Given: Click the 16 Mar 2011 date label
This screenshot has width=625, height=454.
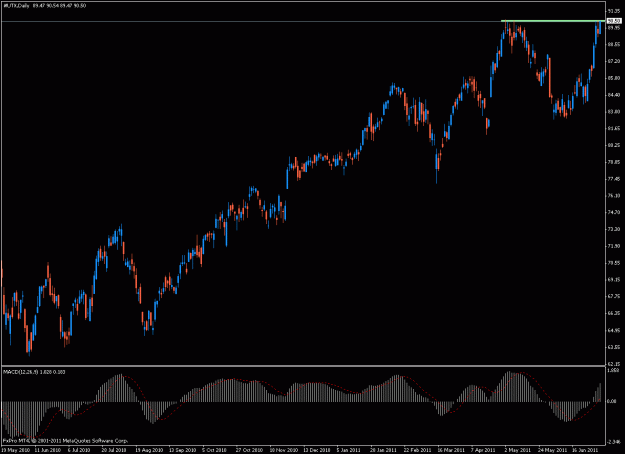Looking at the screenshot, I should [451, 450].
